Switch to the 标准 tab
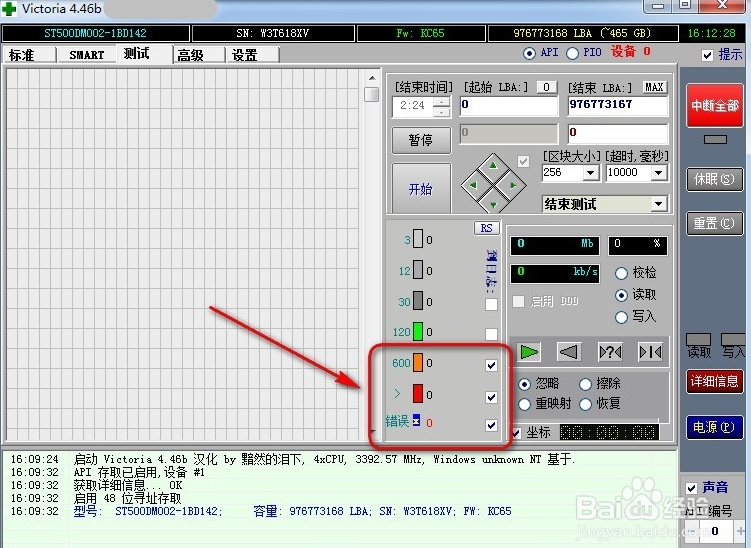This screenshot has height=548, width=751. (28, 55)
